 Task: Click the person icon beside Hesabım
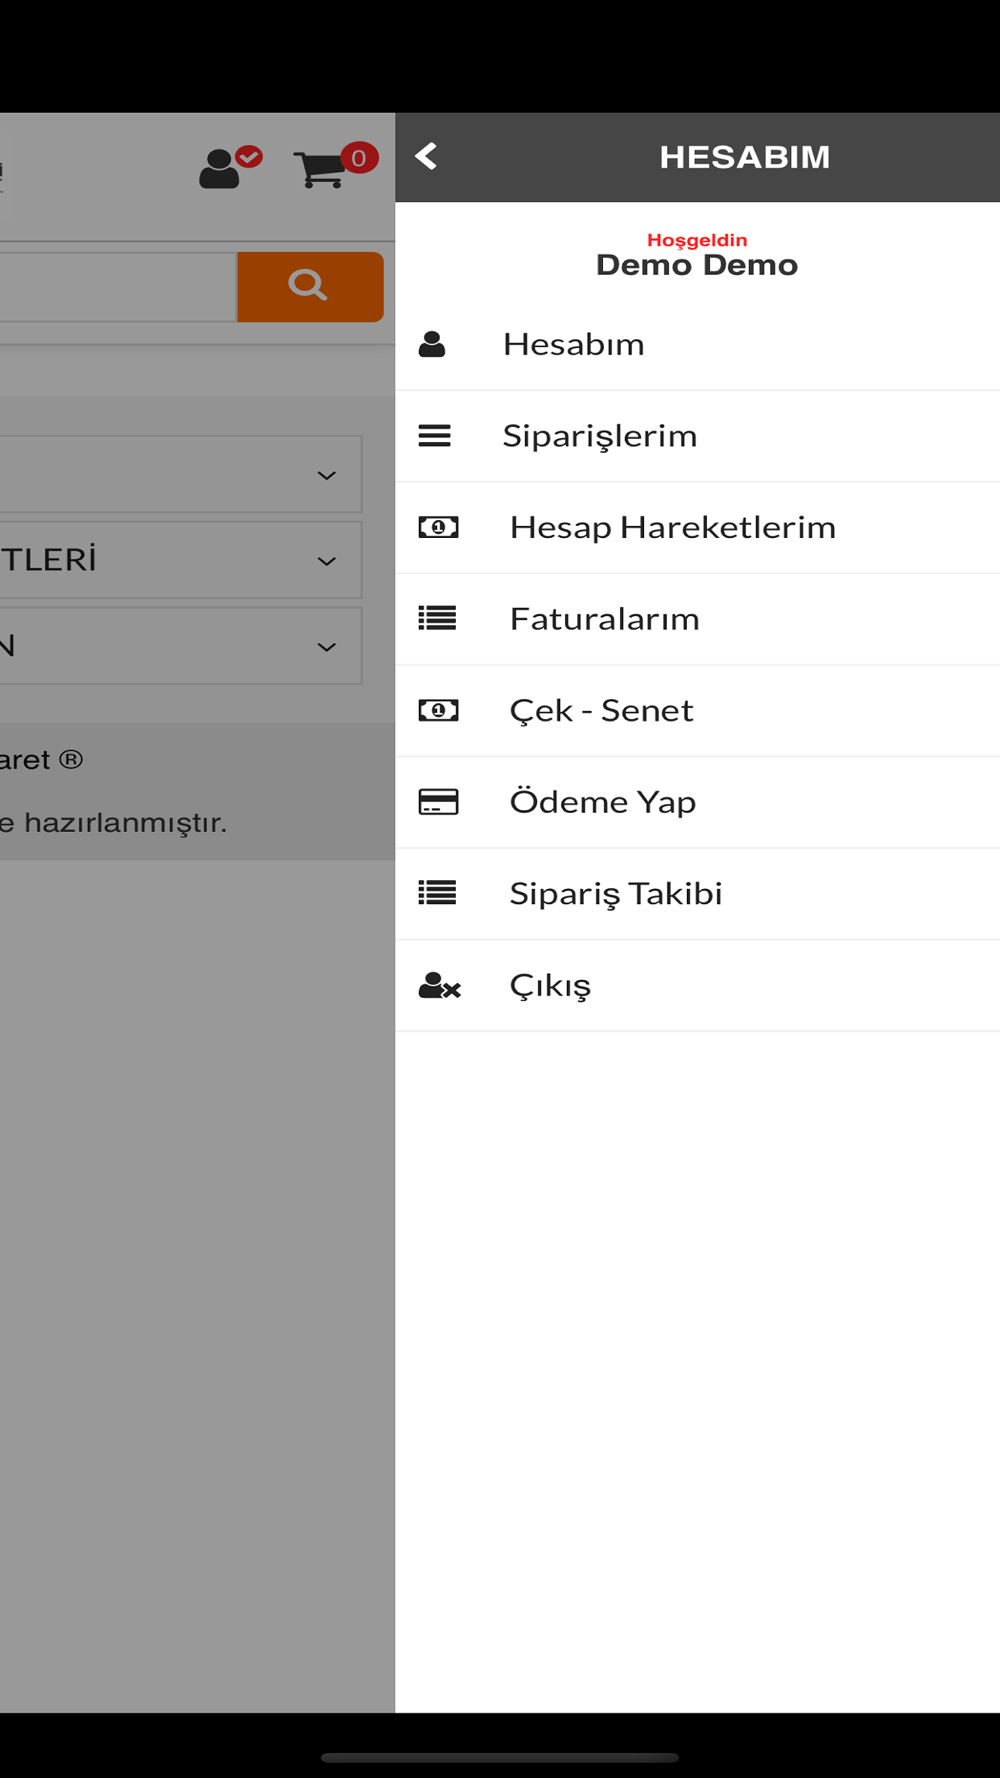point(432,345)
